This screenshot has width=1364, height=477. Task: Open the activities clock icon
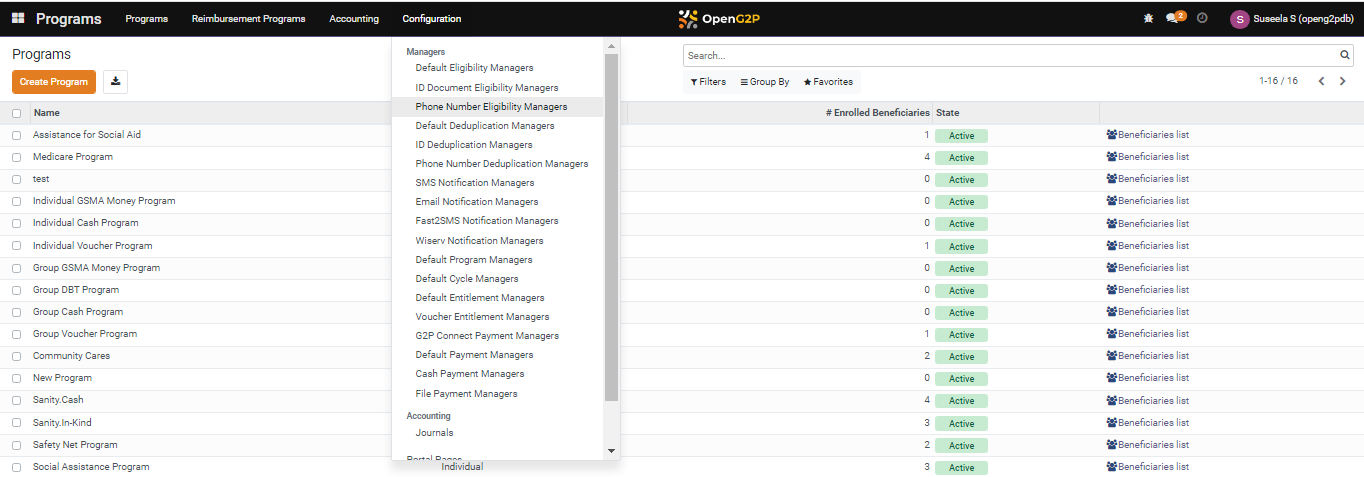point(1202,19)
